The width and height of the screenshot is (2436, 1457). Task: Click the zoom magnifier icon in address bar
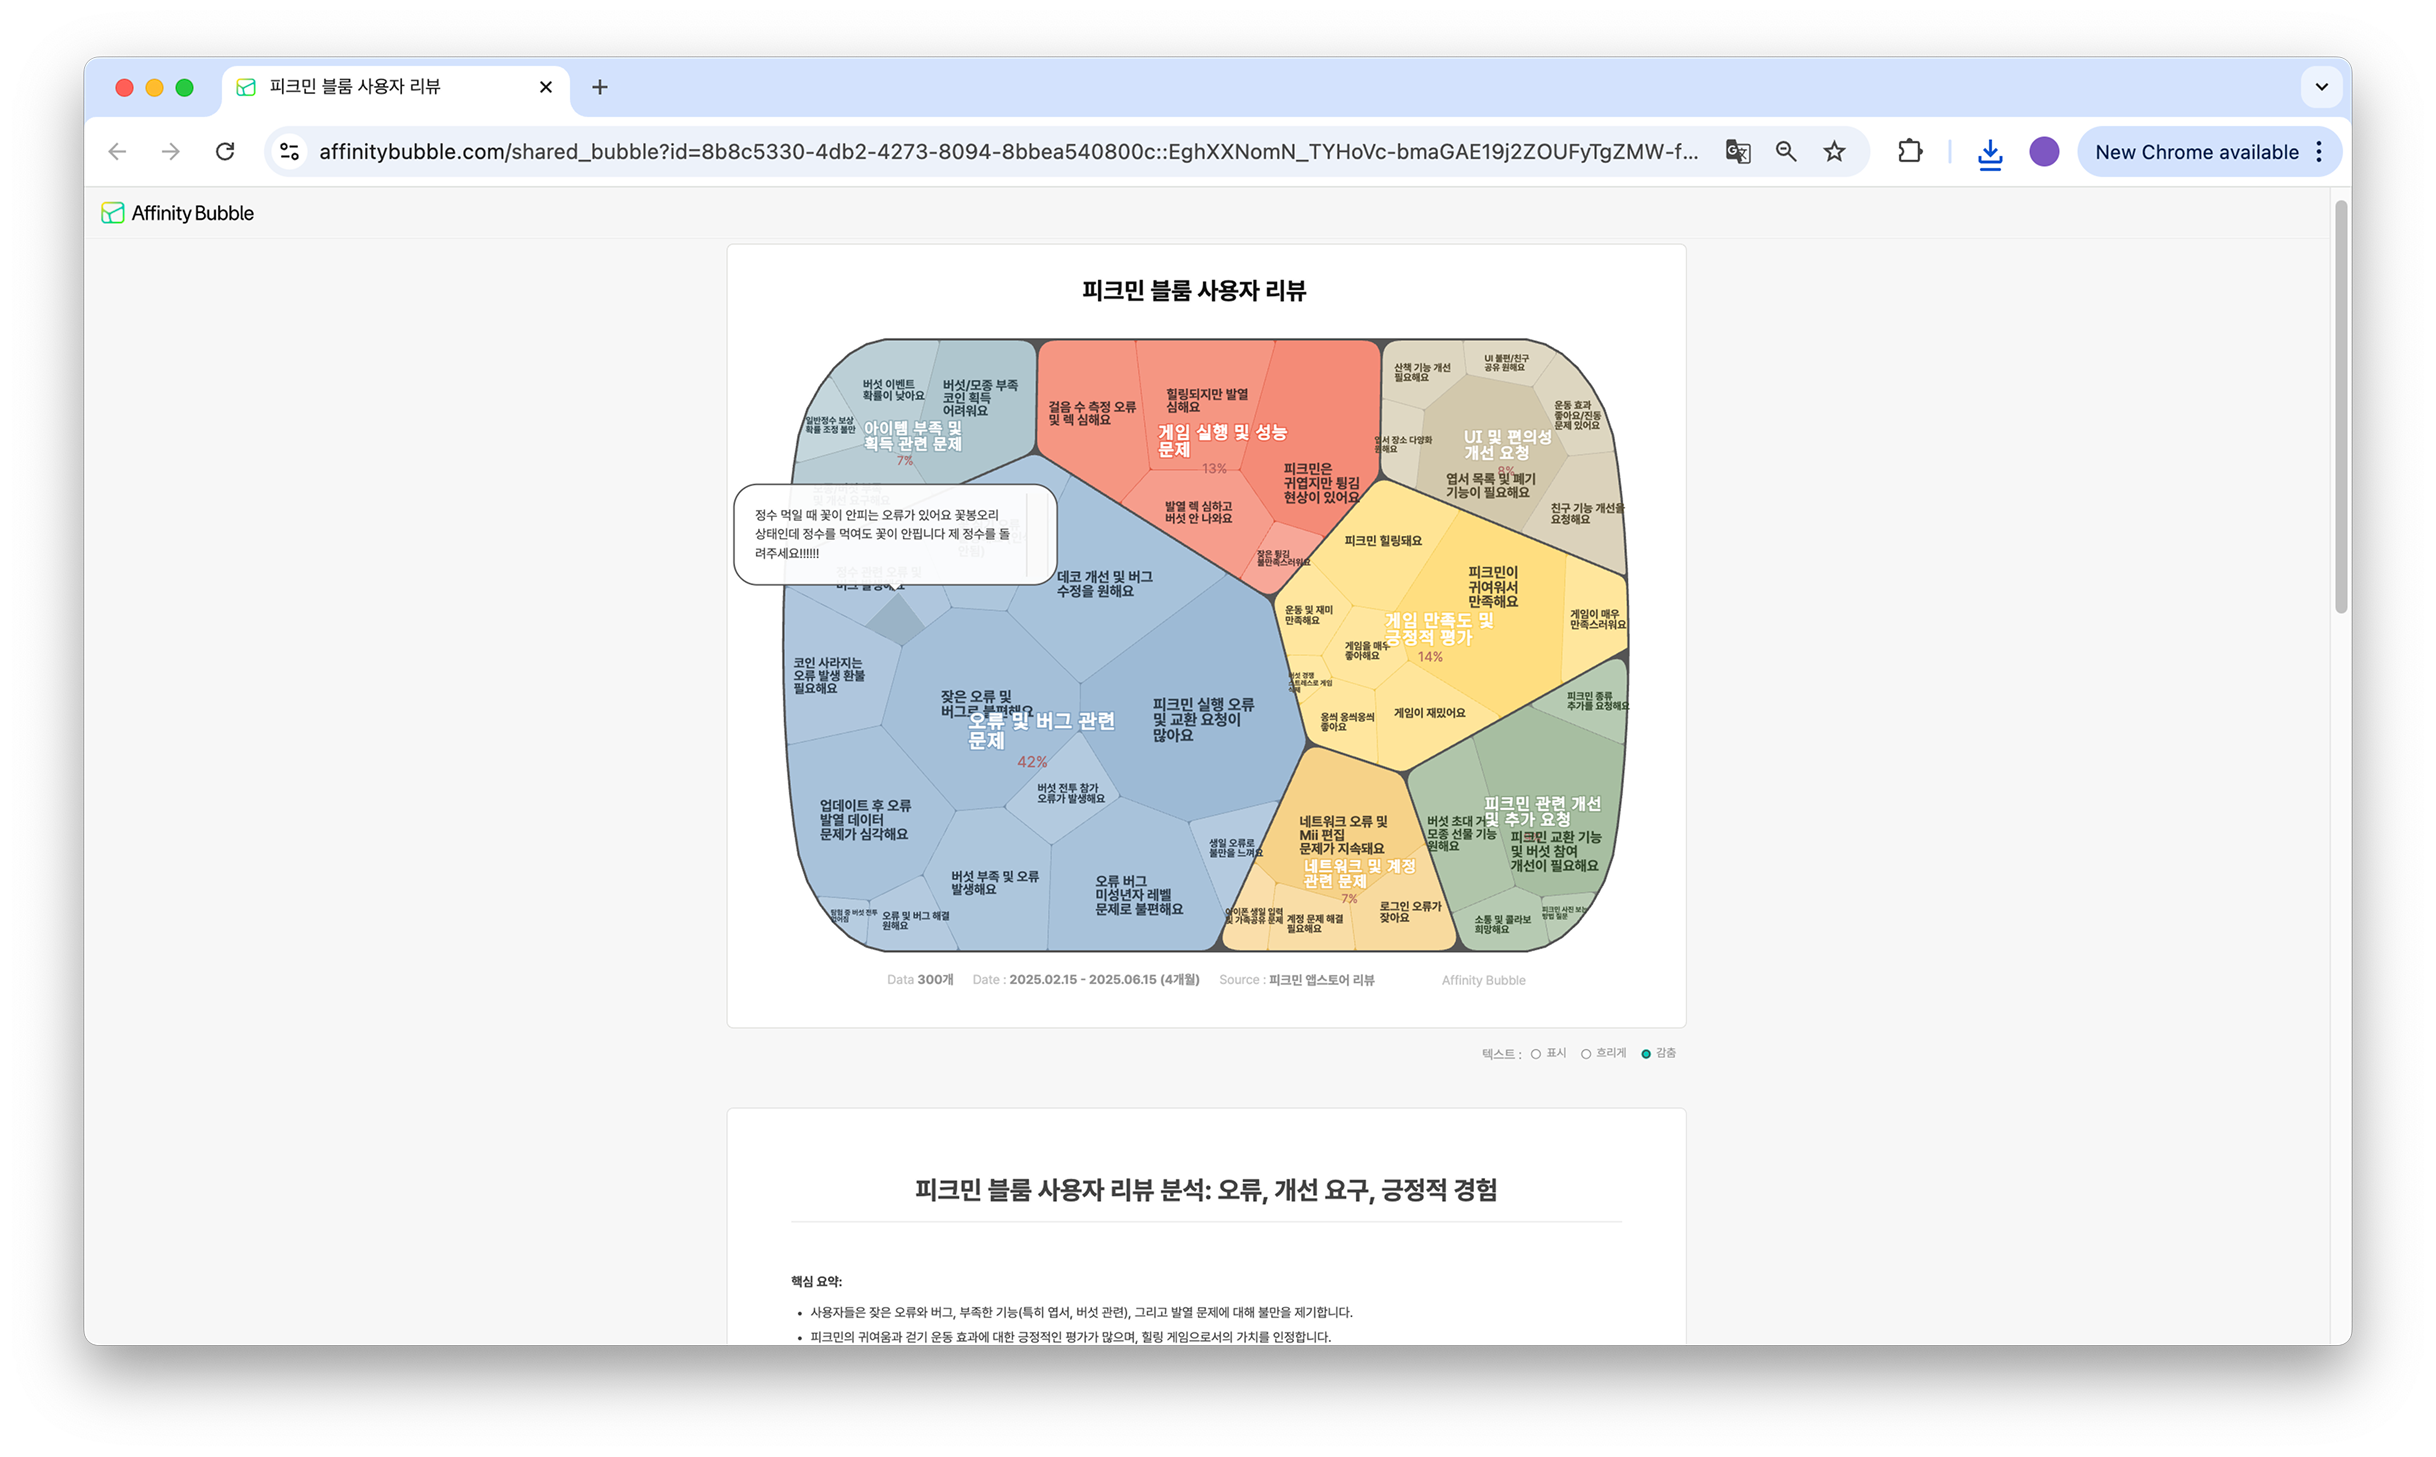[1786, 152]
